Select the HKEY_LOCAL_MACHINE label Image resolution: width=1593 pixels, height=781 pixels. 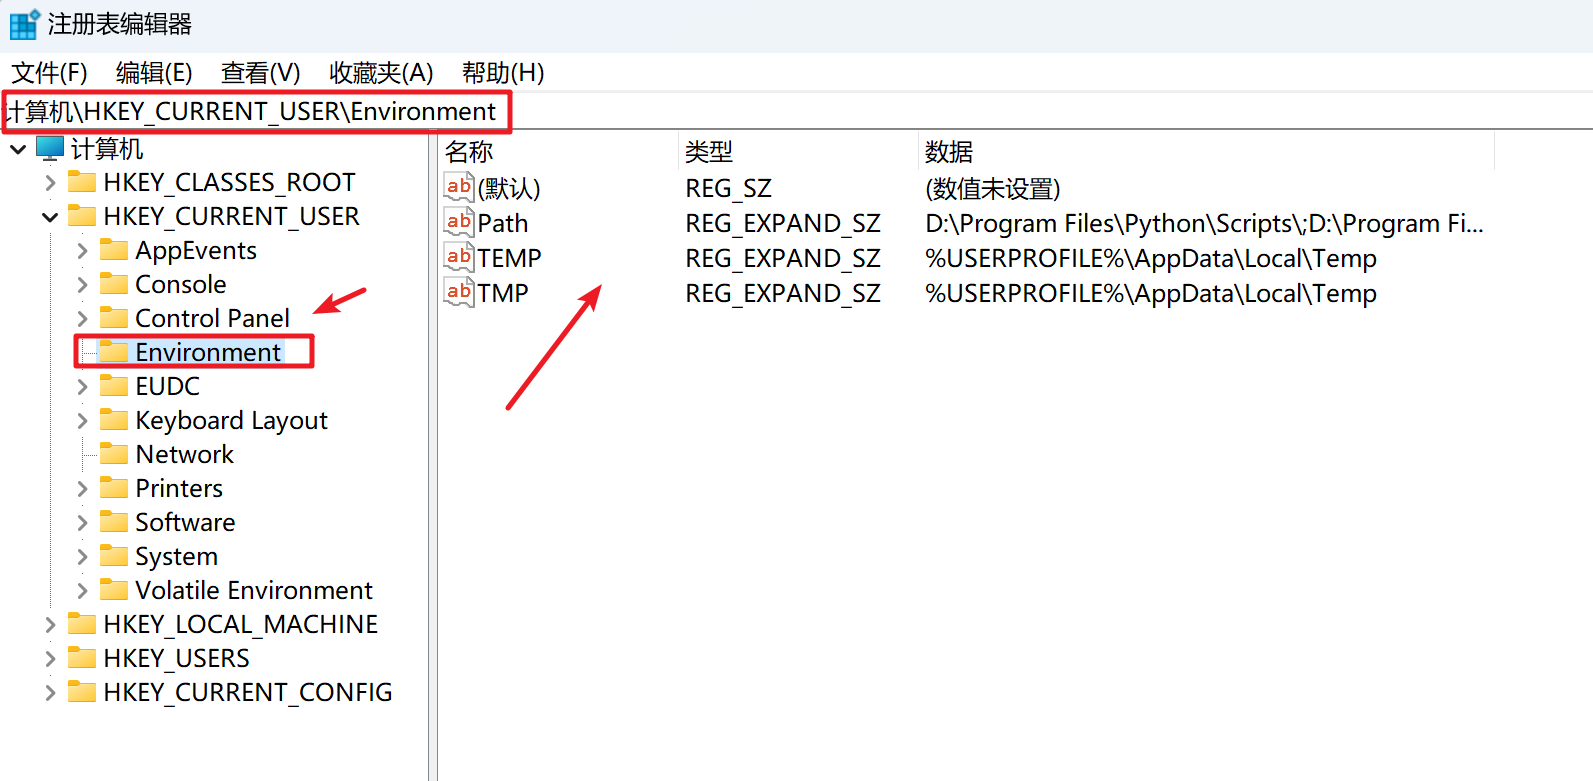[240, 624]
